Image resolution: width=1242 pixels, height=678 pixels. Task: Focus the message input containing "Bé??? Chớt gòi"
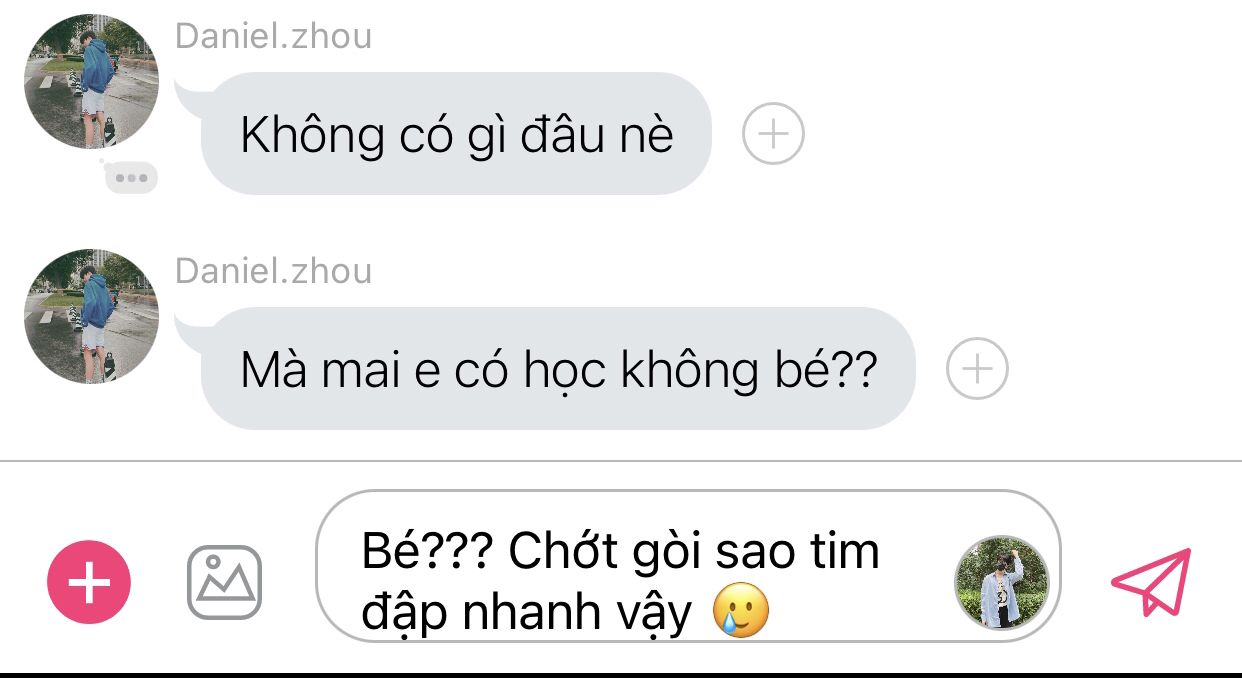click(688, 566)
